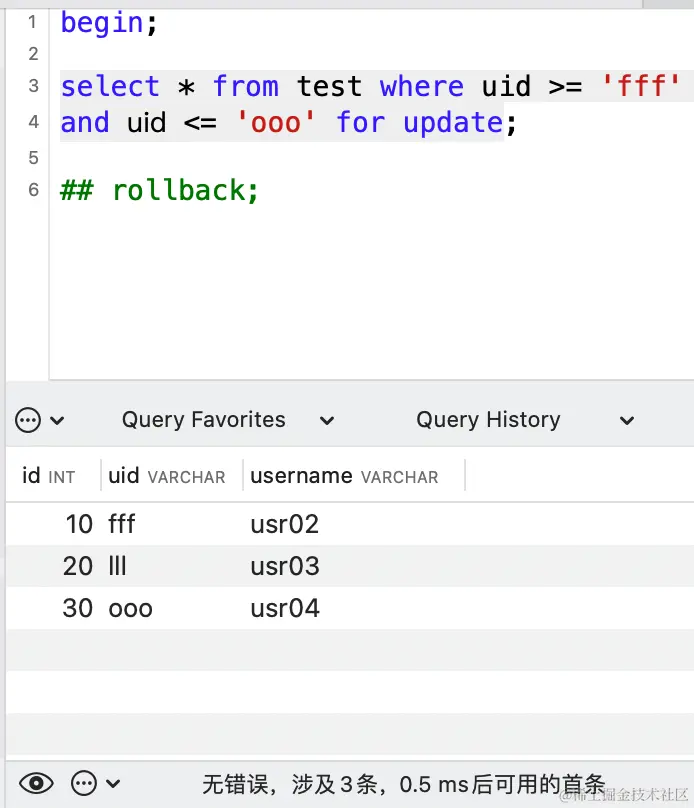Select the username cell usr03
The width and height of the screenshot is (694, 808).
pos(285,566)
